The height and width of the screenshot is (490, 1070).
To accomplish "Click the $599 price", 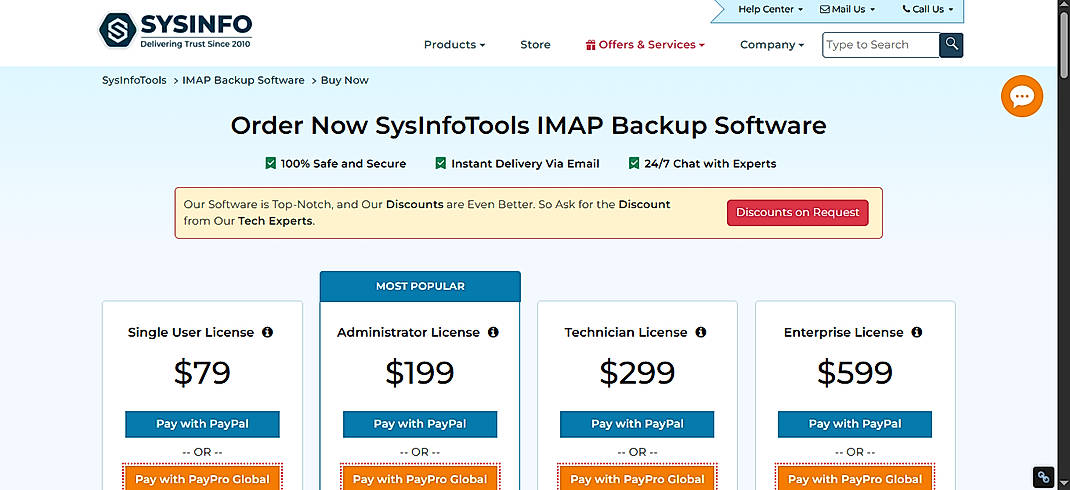I will [x=854, y=373].
